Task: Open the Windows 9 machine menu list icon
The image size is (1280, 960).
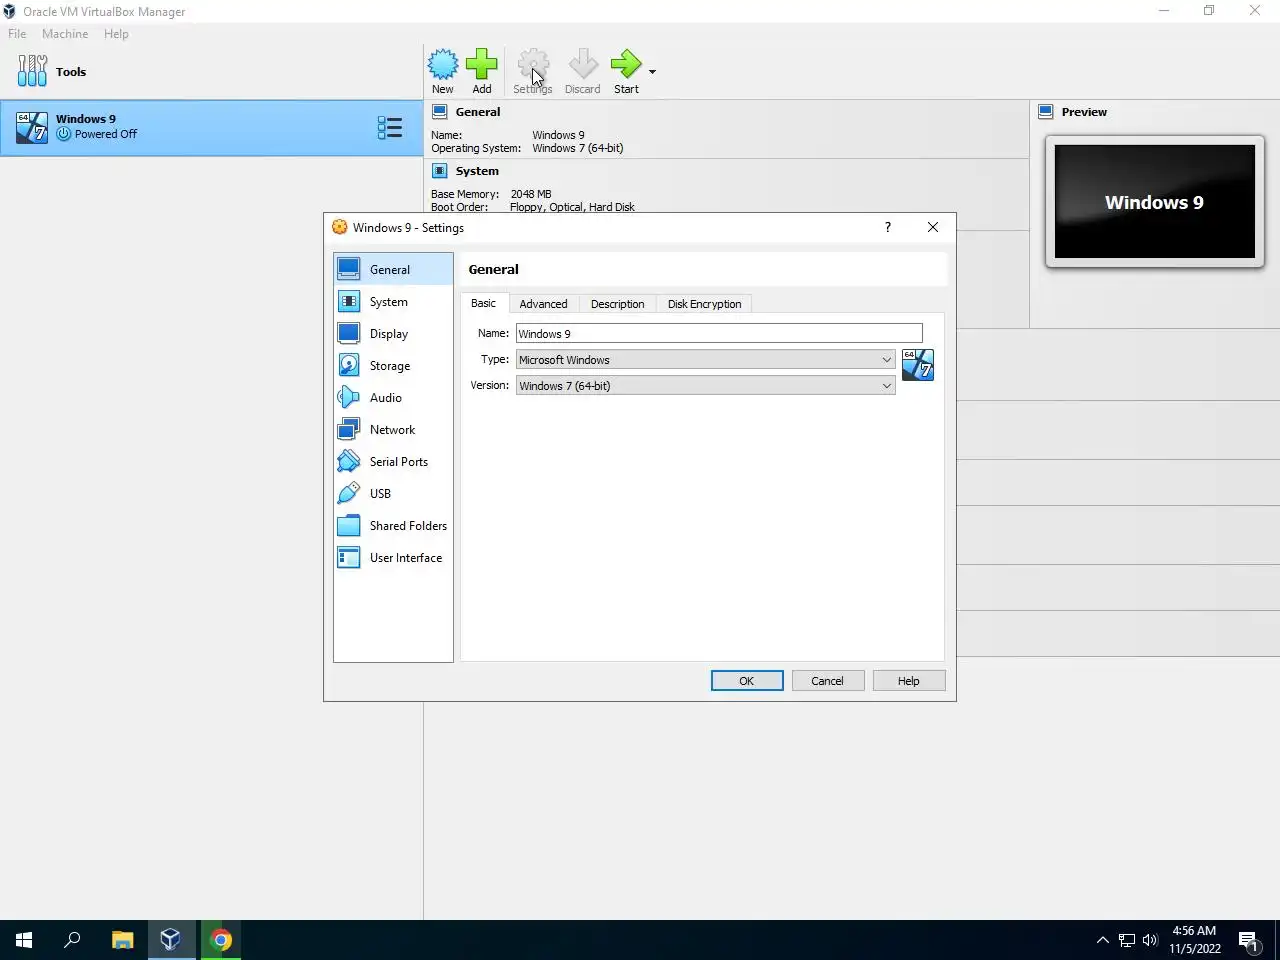Action: [x=390, y=127]
